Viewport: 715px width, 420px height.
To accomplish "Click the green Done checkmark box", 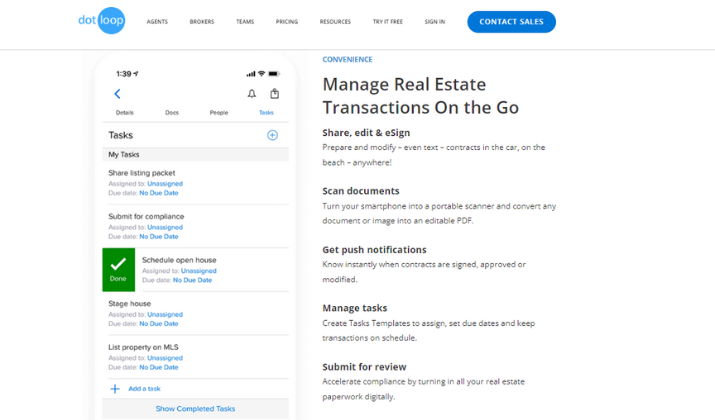I will pyautogui.click(x=119, y=270).
